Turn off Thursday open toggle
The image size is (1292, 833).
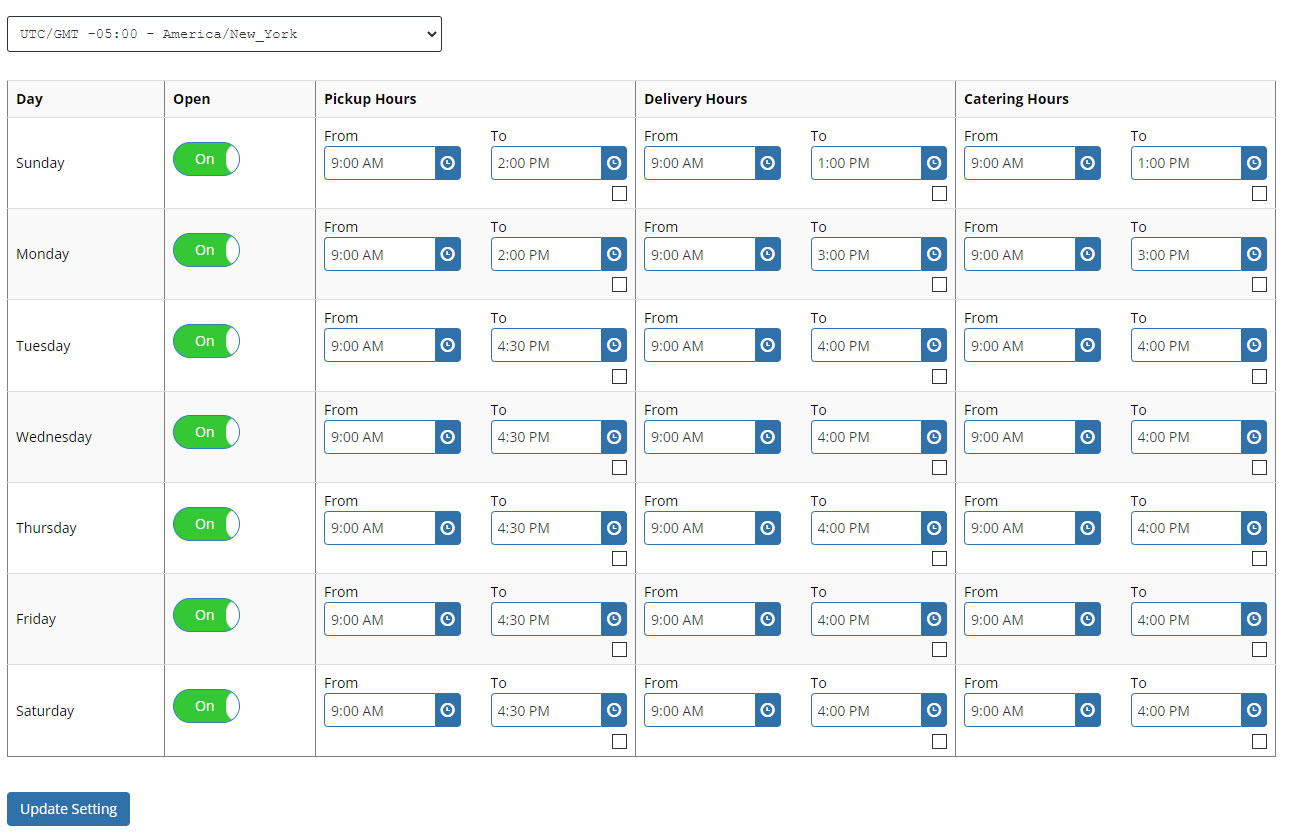point(206,524)
